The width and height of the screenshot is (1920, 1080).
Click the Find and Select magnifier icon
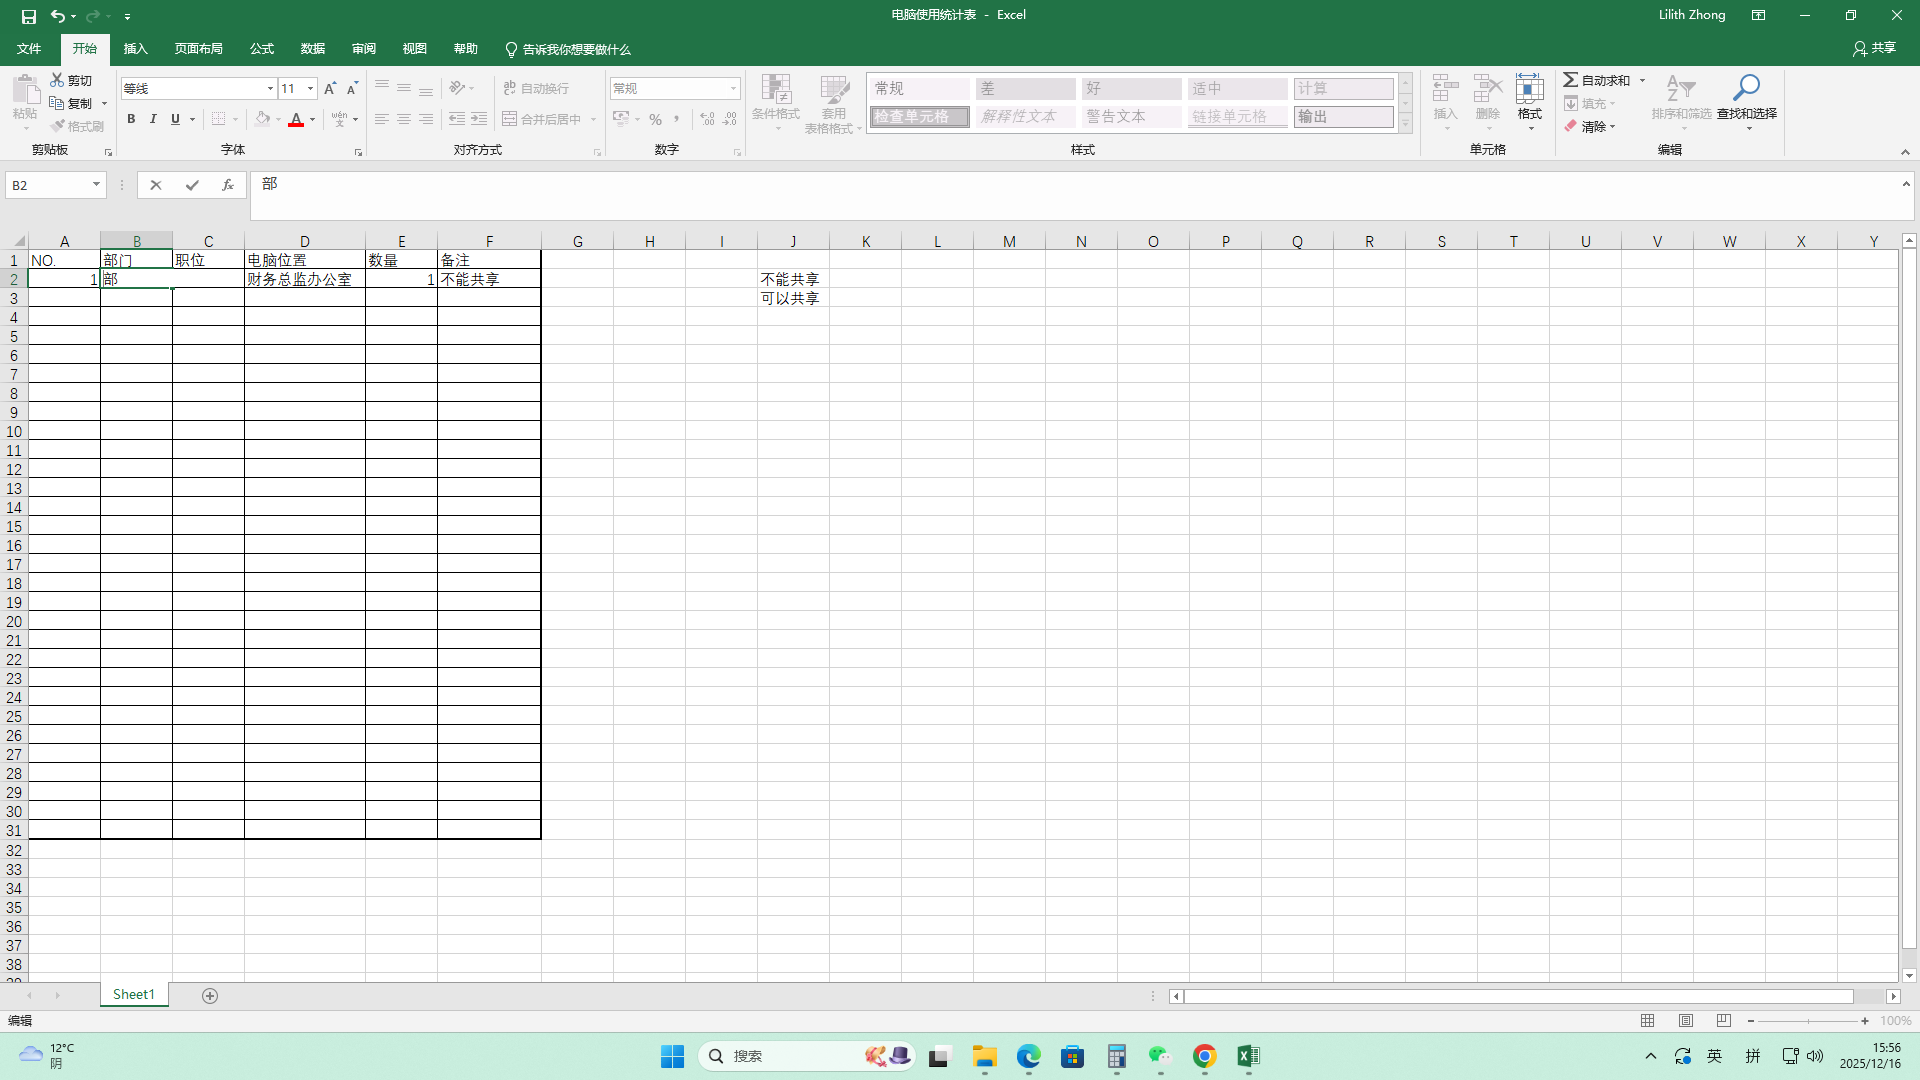[x=1746, y=88]
